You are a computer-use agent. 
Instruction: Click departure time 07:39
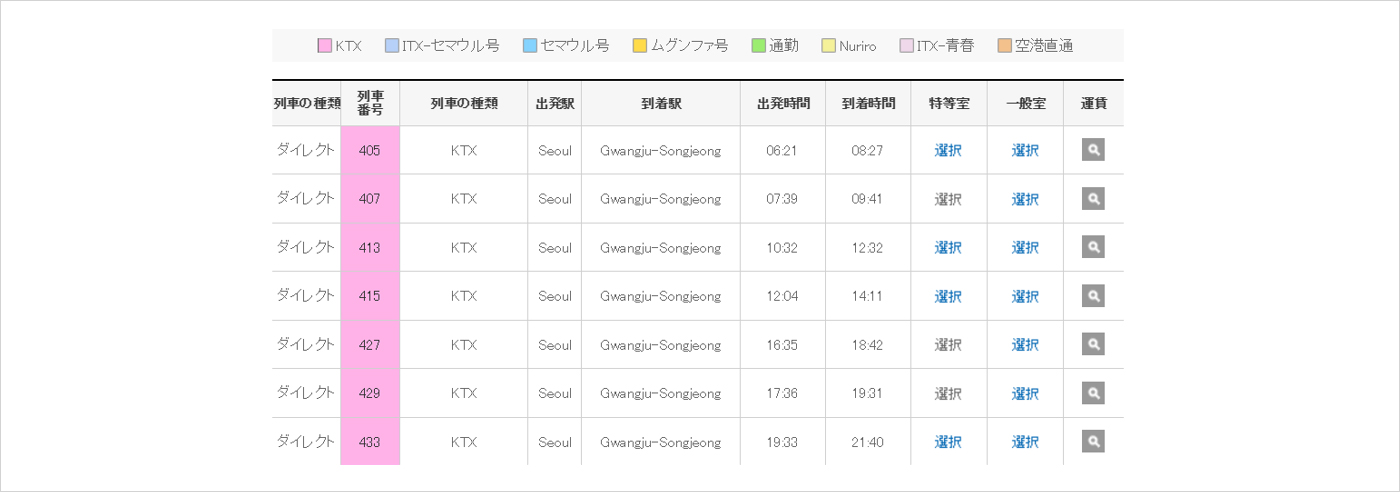[x=782, y=199]
